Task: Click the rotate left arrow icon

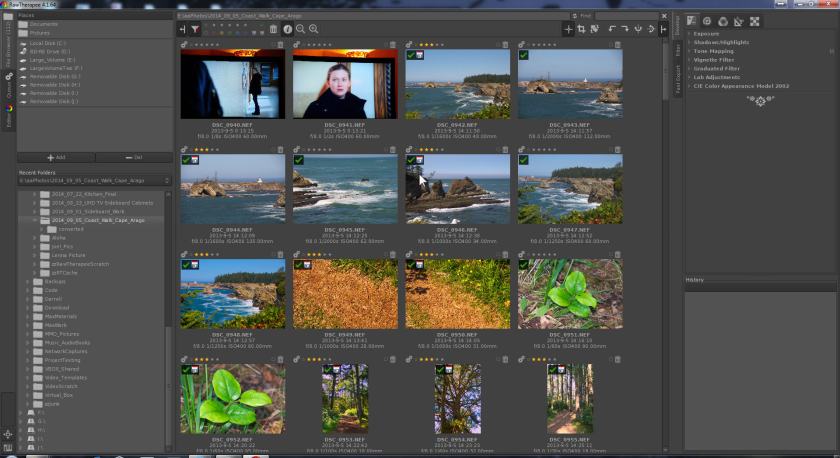Action: (610, 29)
